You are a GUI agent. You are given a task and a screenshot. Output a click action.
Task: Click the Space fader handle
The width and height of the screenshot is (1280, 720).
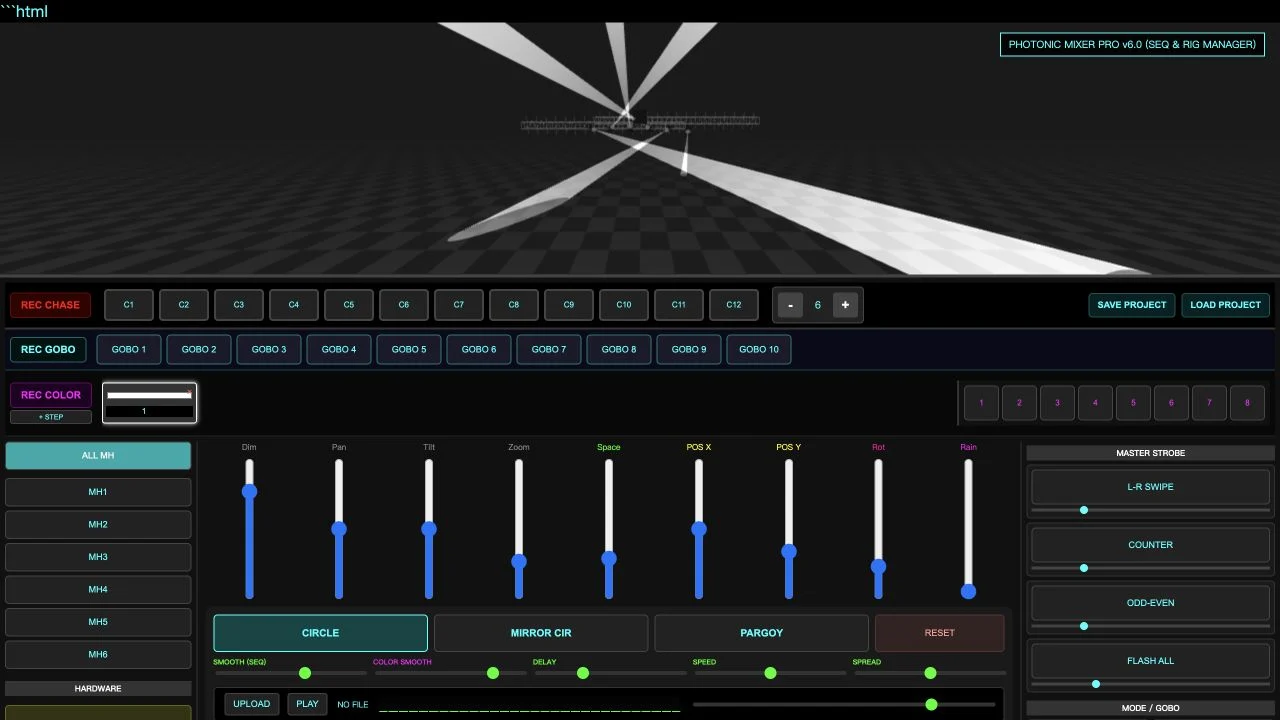tap(609, 558)
